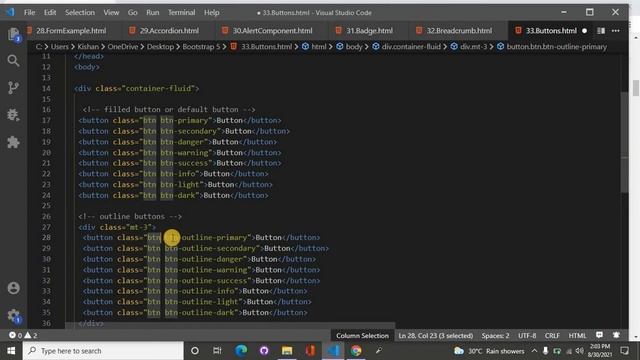Switch to 30.AlertComponent.html tab

click(272, 31)
